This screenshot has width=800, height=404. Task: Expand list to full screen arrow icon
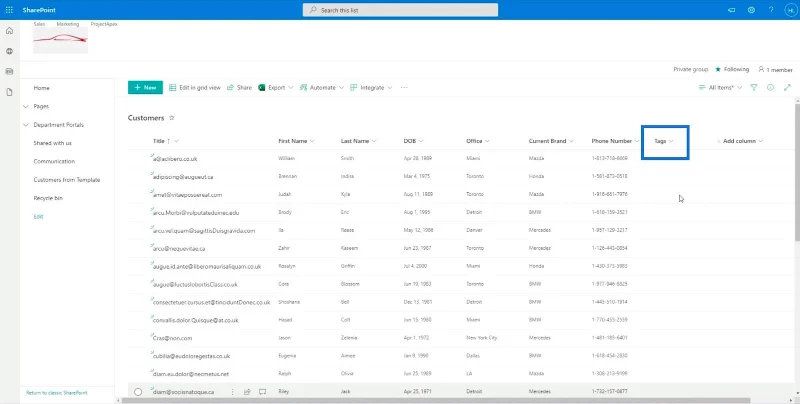[787, 88]
